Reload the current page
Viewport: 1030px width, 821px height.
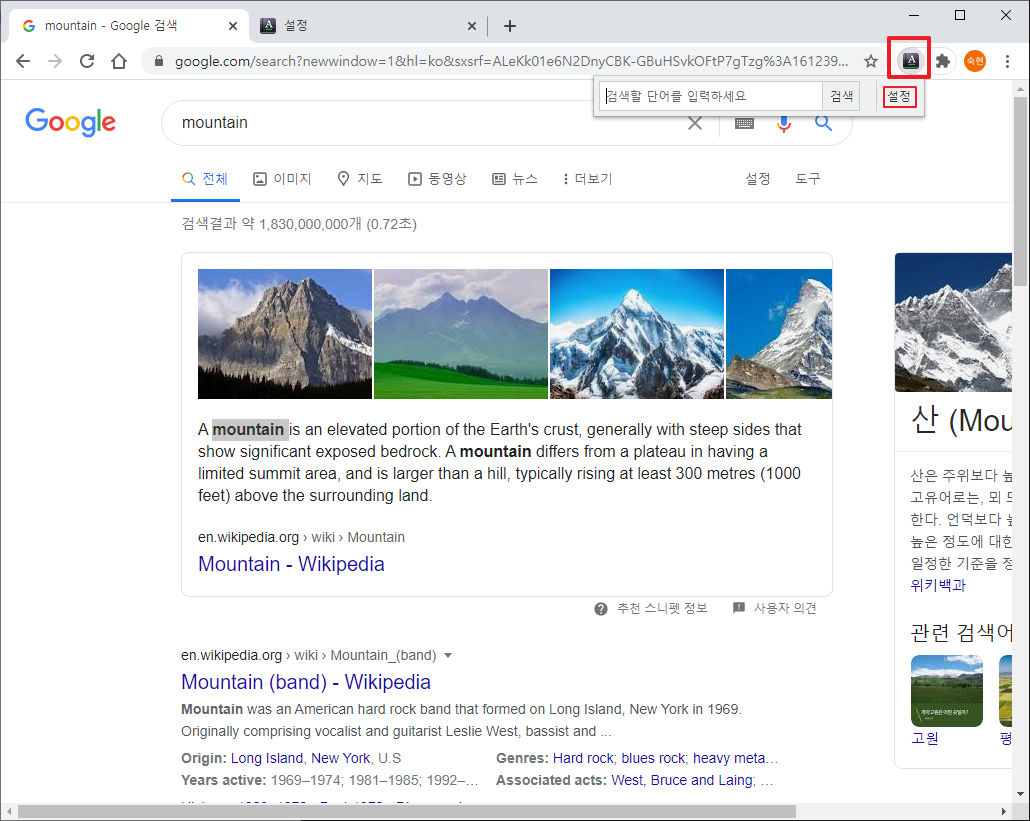pyautogui.click(x=87, y=61)
